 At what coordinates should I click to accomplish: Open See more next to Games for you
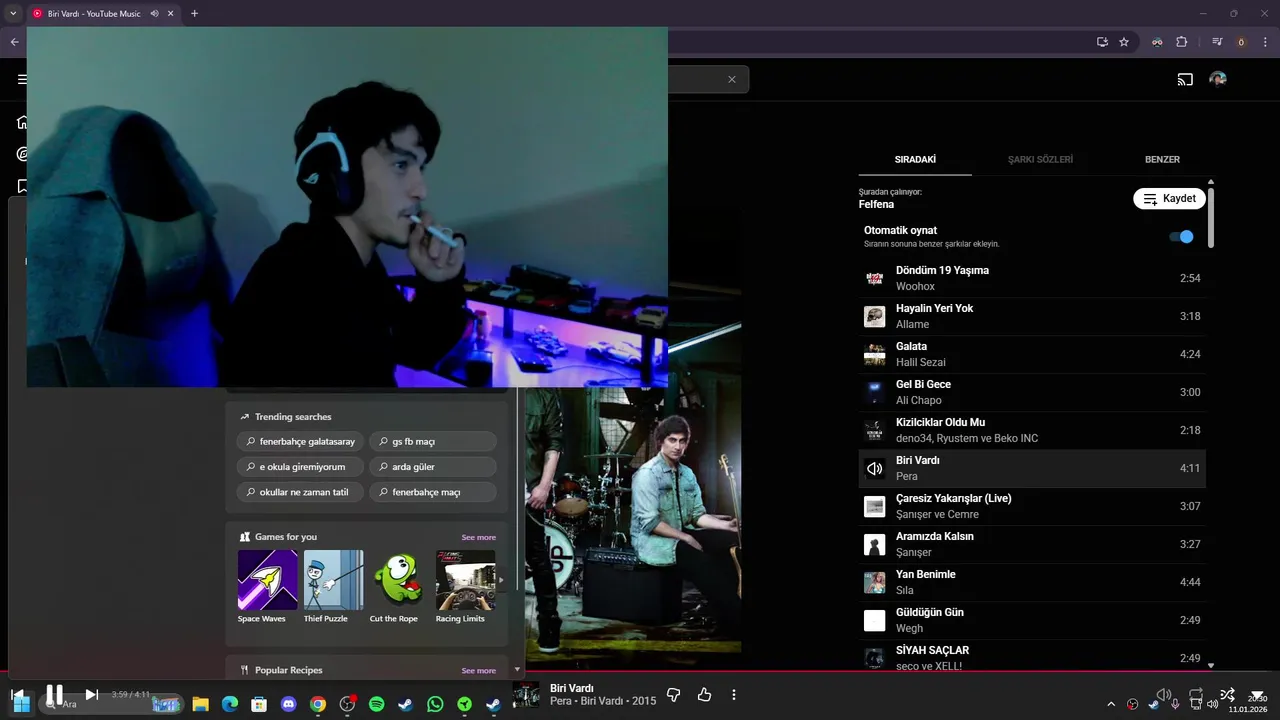[478, 537]
